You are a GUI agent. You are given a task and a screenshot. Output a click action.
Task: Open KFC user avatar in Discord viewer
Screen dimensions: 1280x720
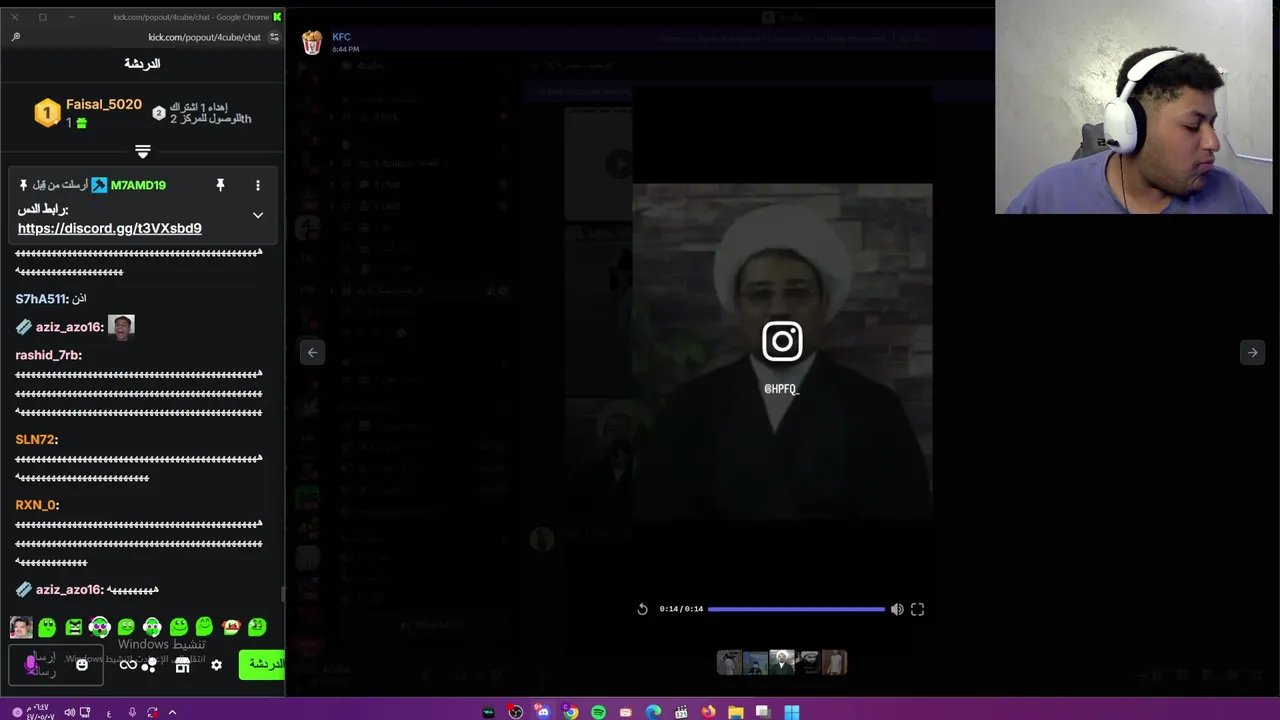pos(312,42)
